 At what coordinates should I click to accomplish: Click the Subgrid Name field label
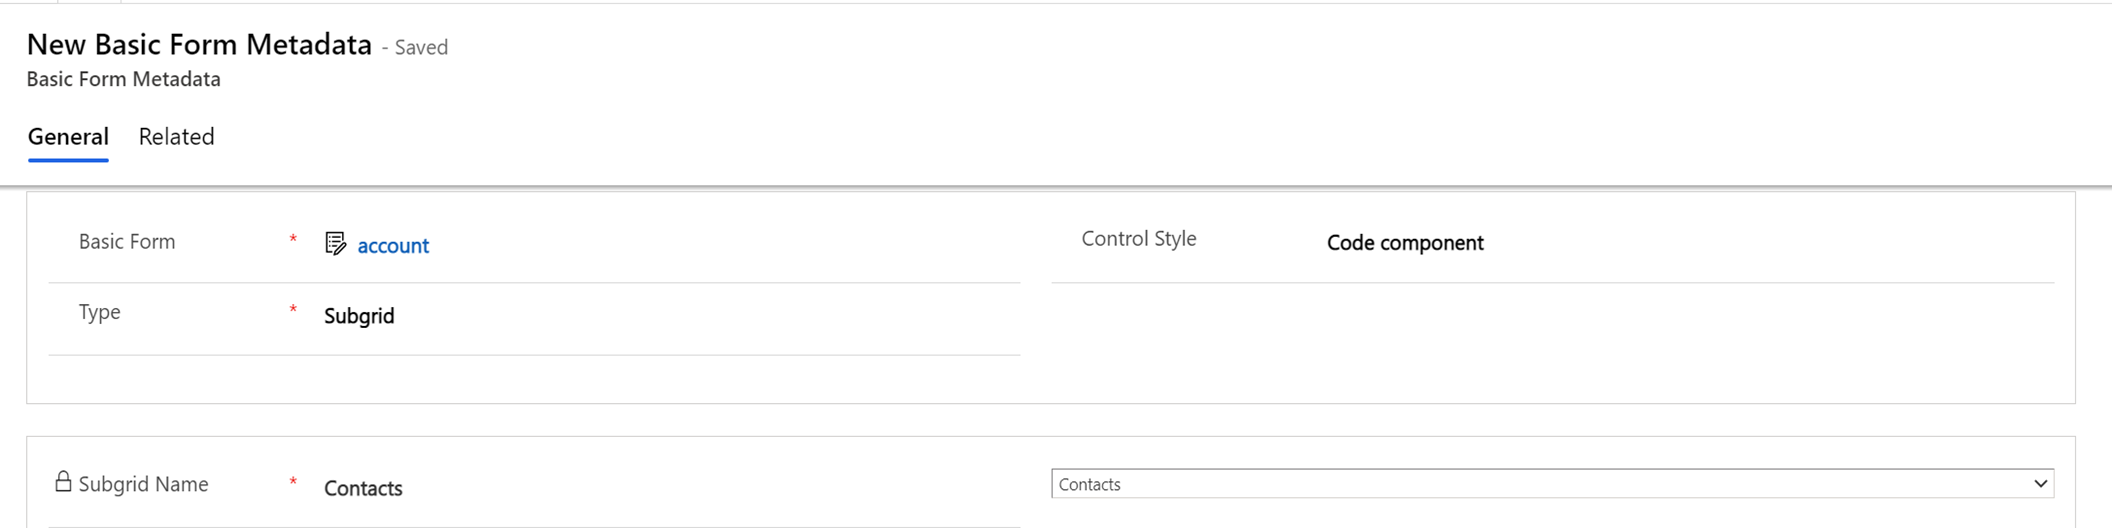coord(143,484)
